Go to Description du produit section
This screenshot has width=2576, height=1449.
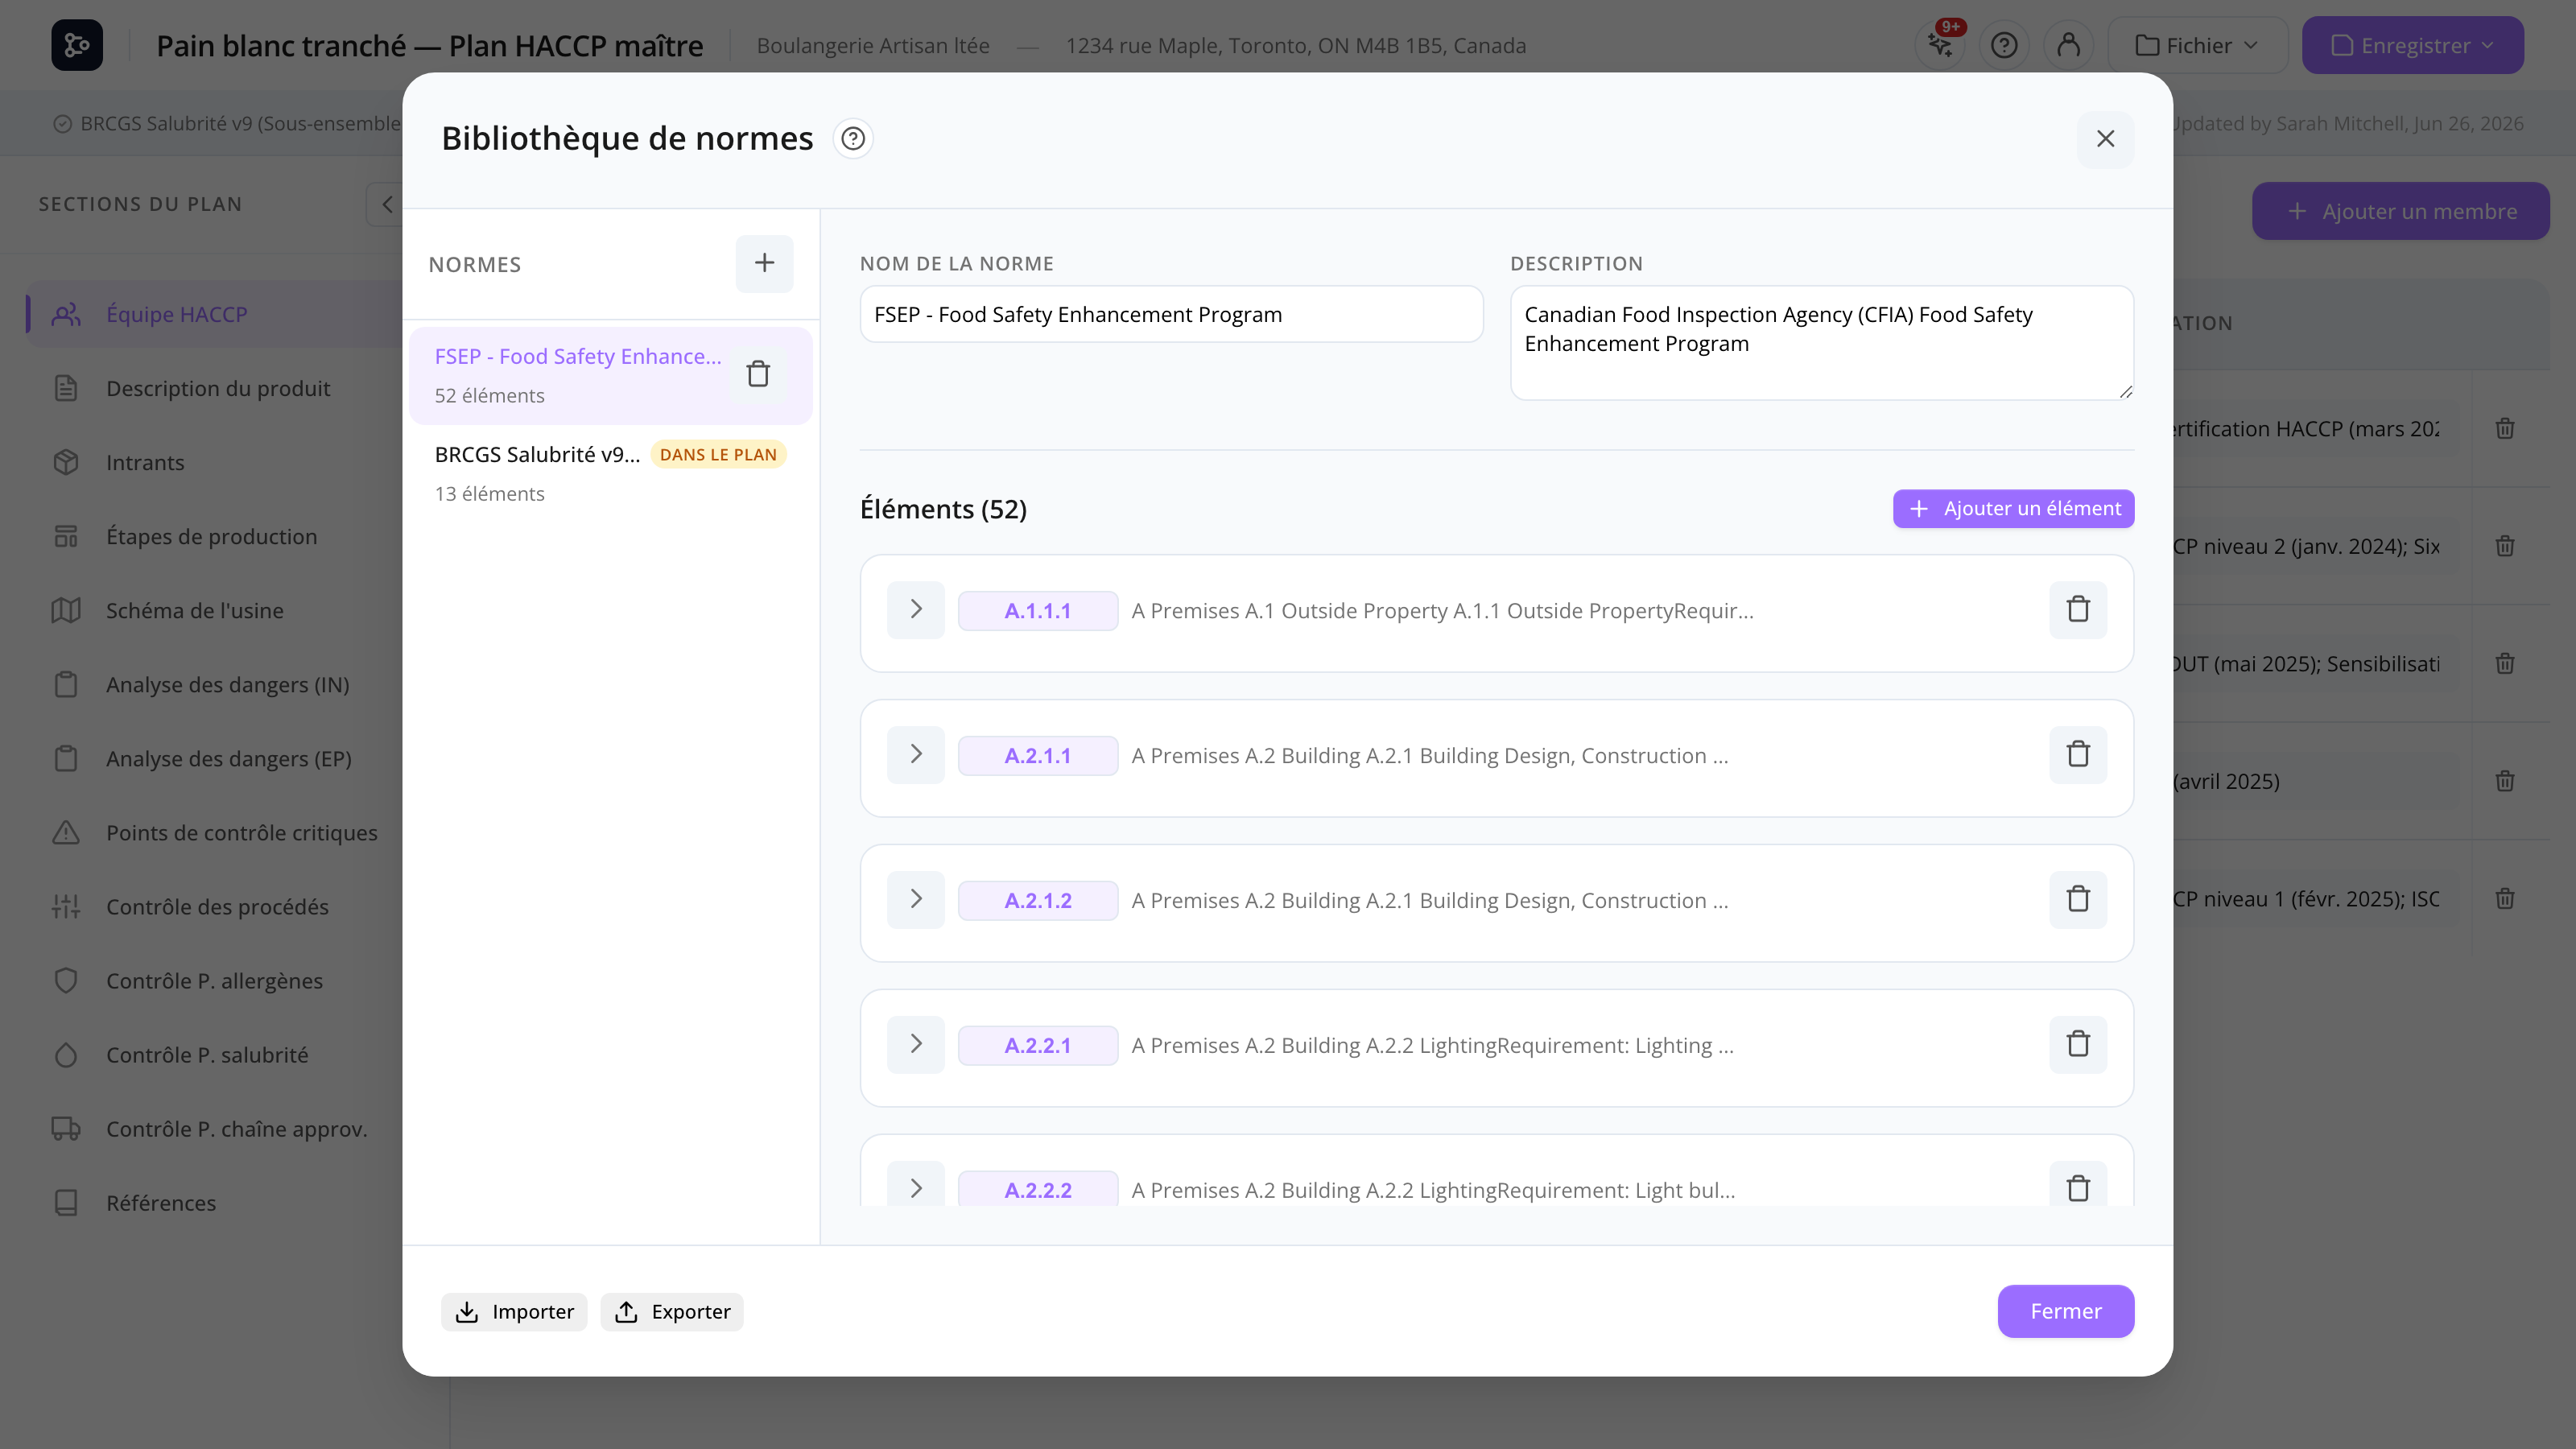tap(215, 388)
